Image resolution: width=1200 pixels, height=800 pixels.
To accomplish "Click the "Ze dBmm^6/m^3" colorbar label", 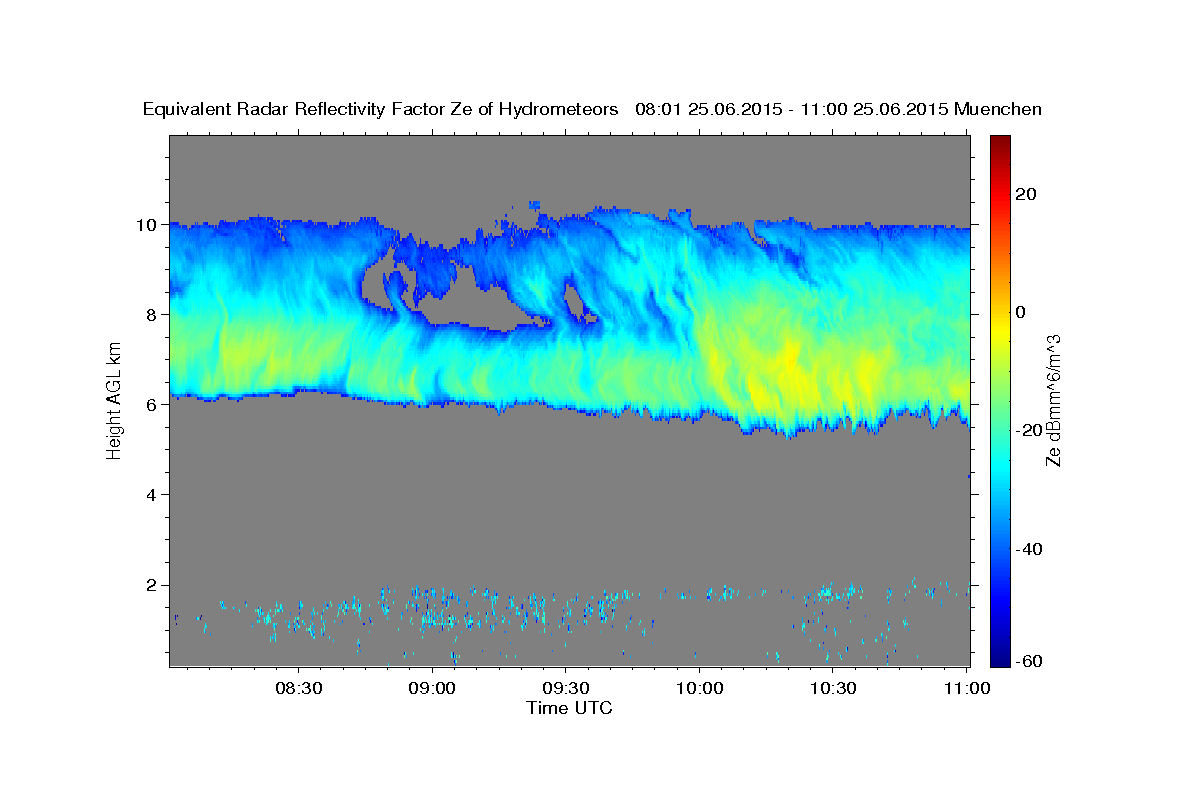I will coord(1053,400).
